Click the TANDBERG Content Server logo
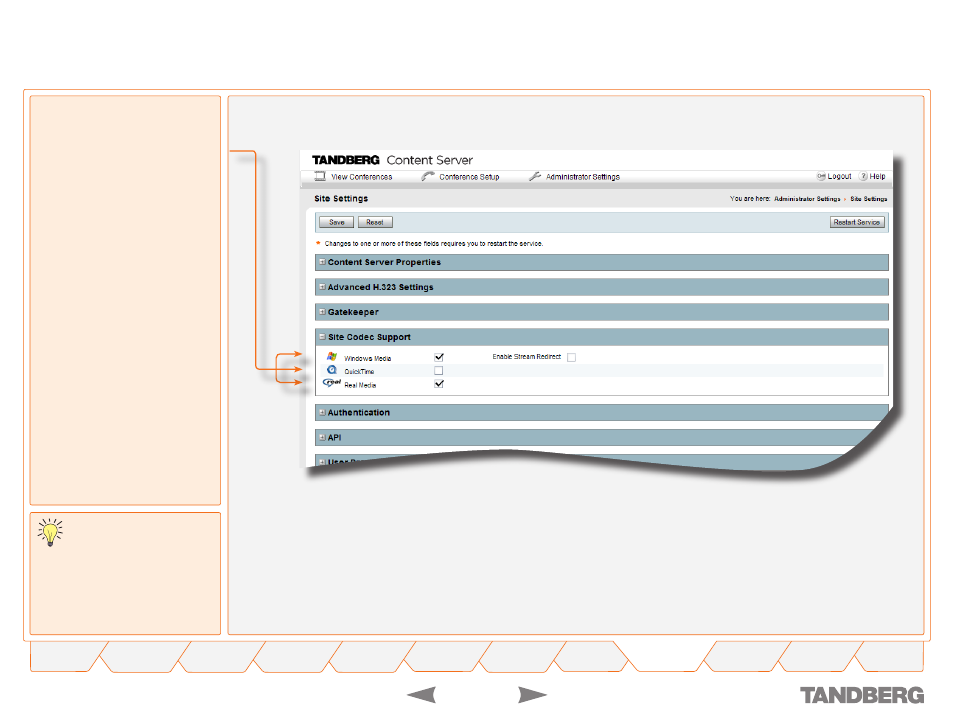This screenshot has height=717, width=954. (x=392, y=160)
